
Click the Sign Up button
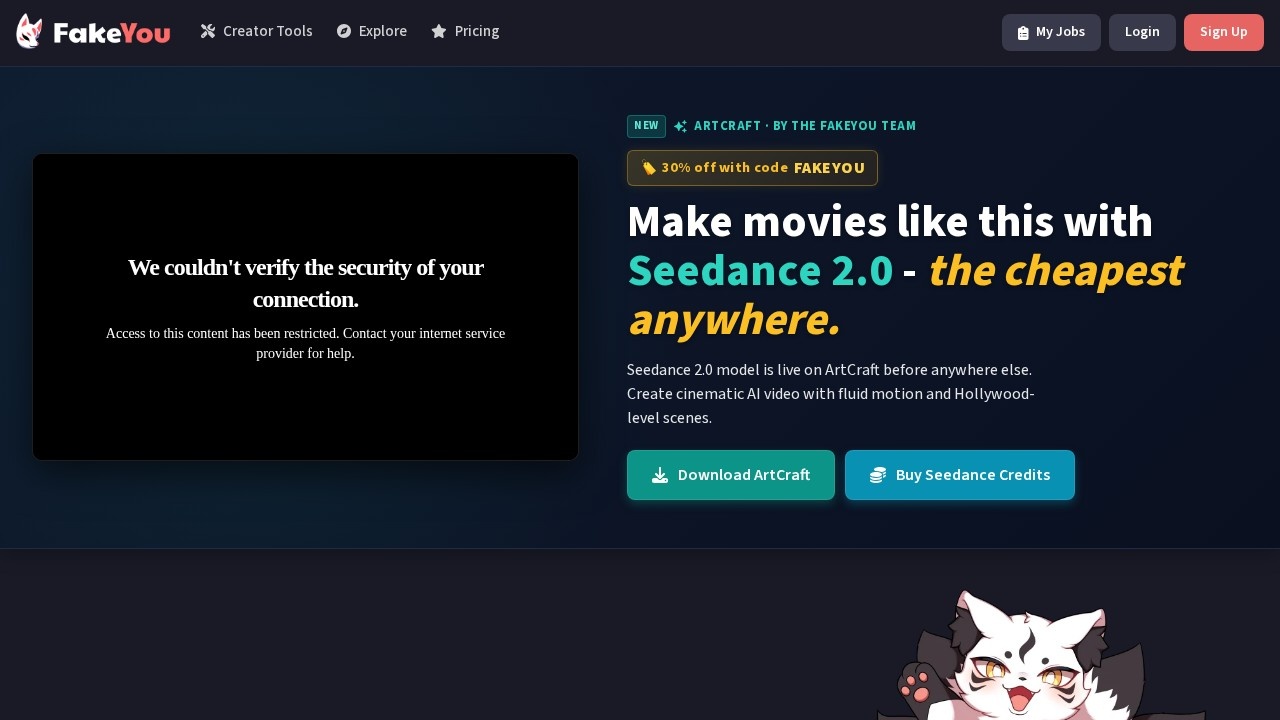coord(1224,32)
